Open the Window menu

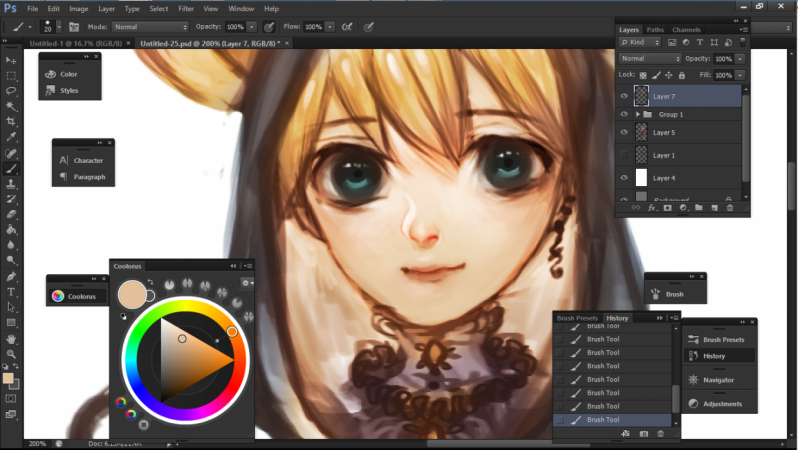241,9
